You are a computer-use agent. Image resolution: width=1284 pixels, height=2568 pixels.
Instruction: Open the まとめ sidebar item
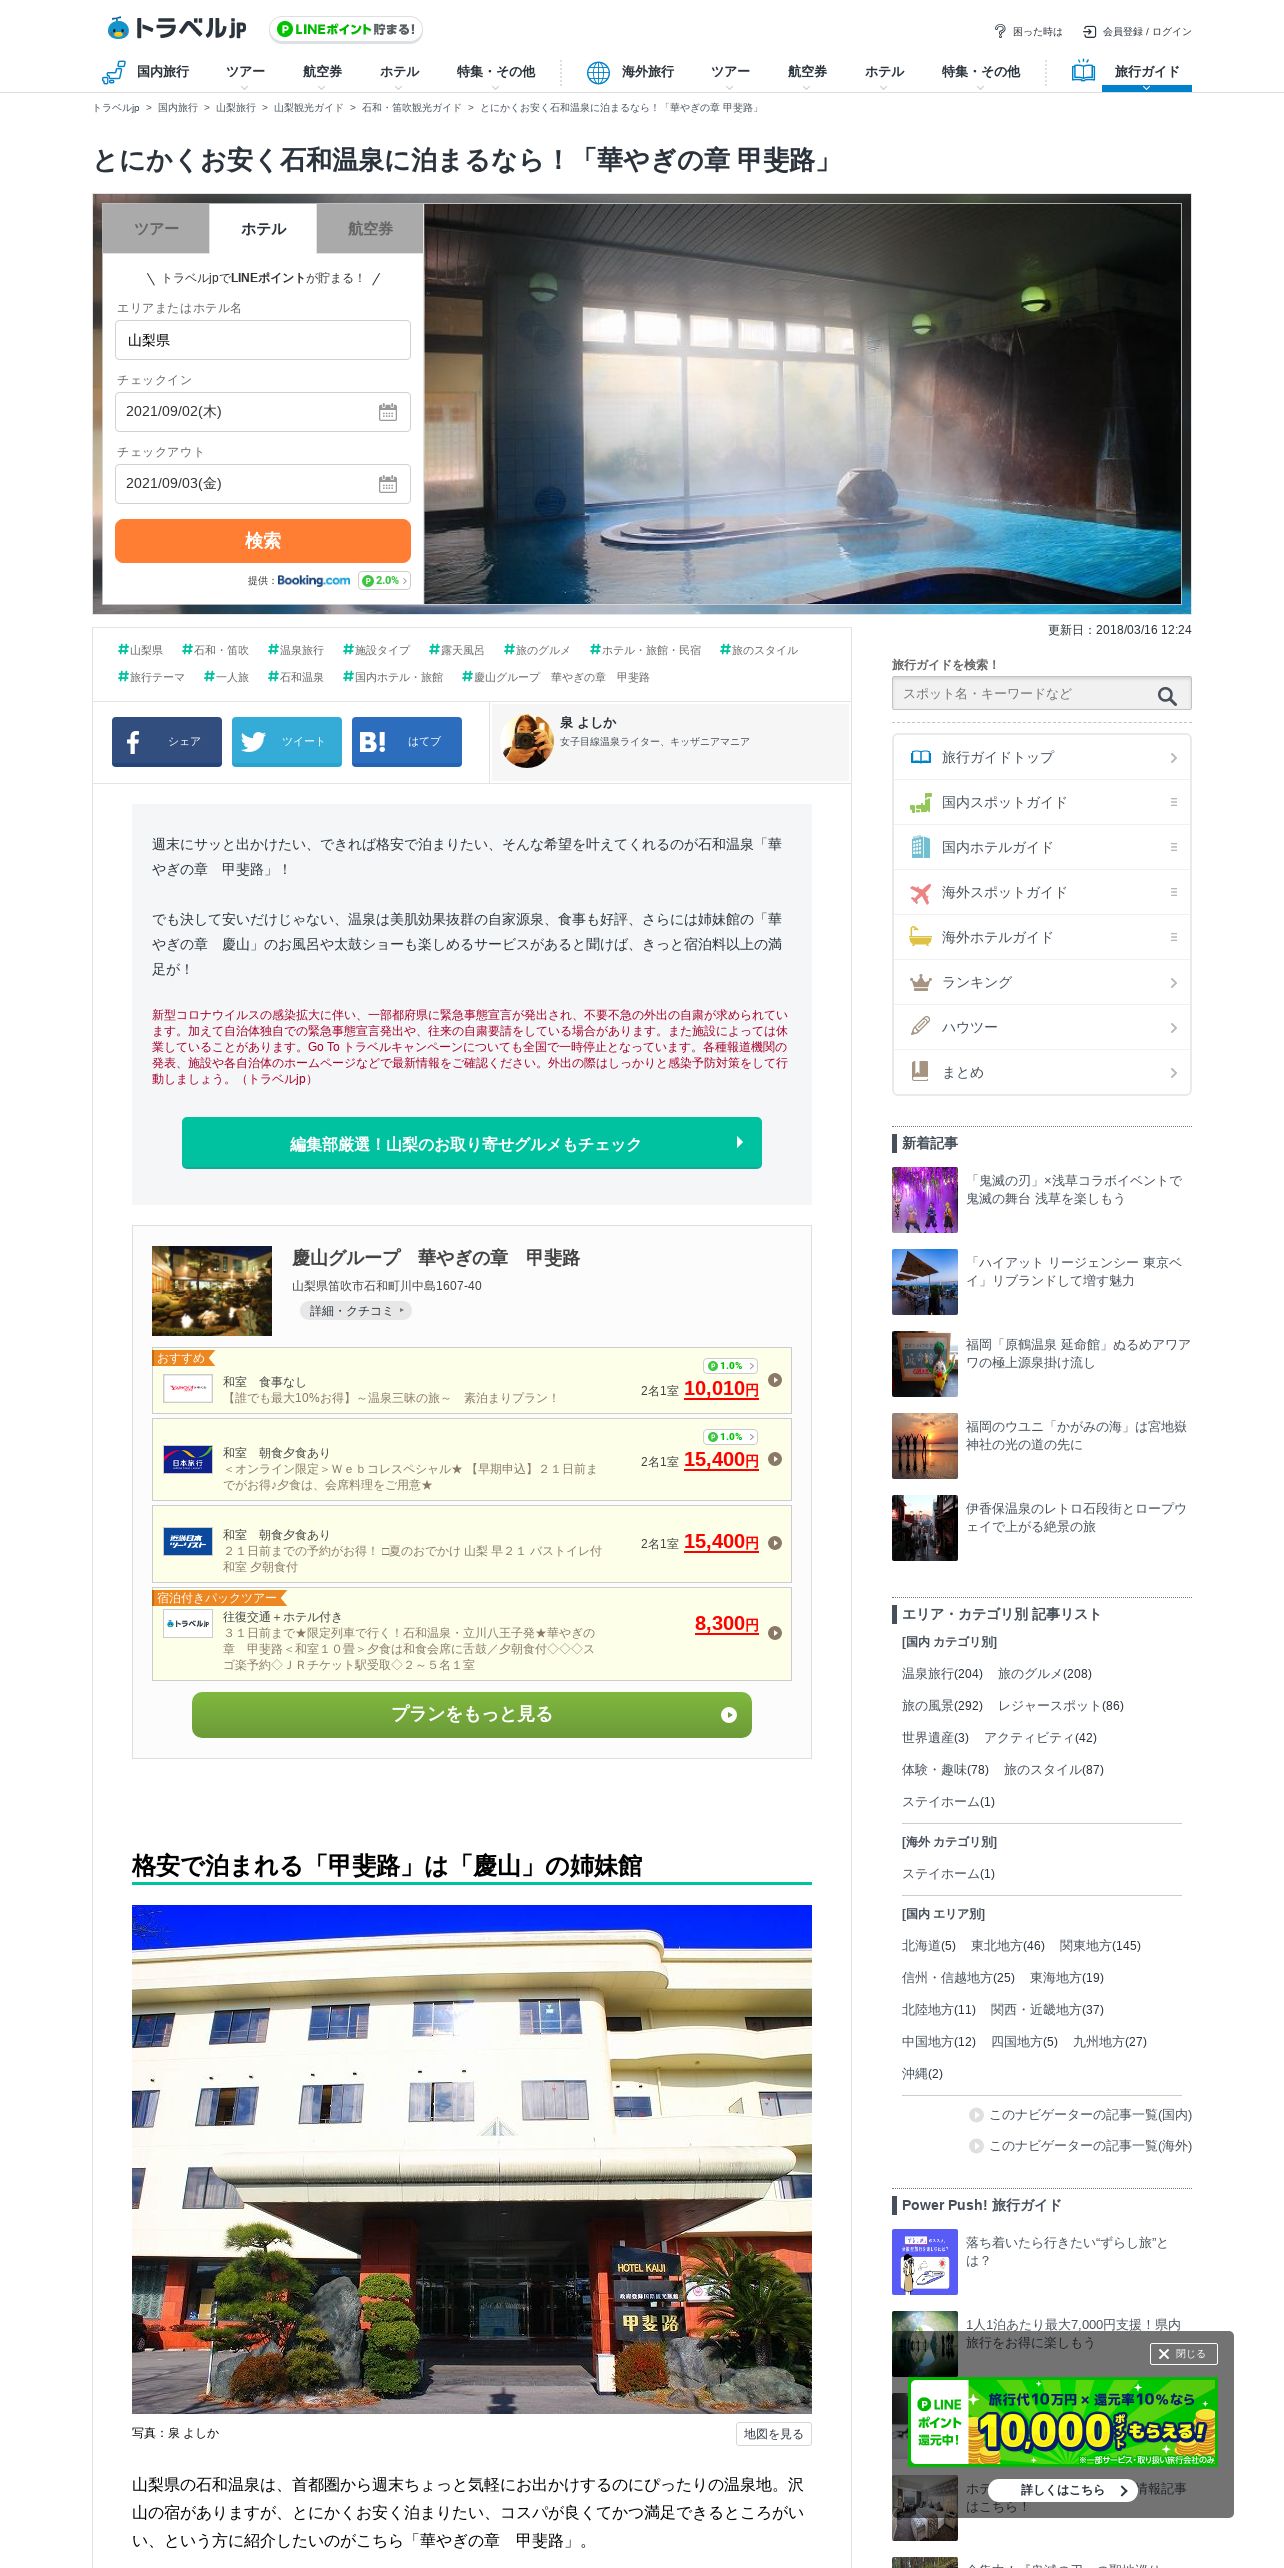(1042, 1072)
